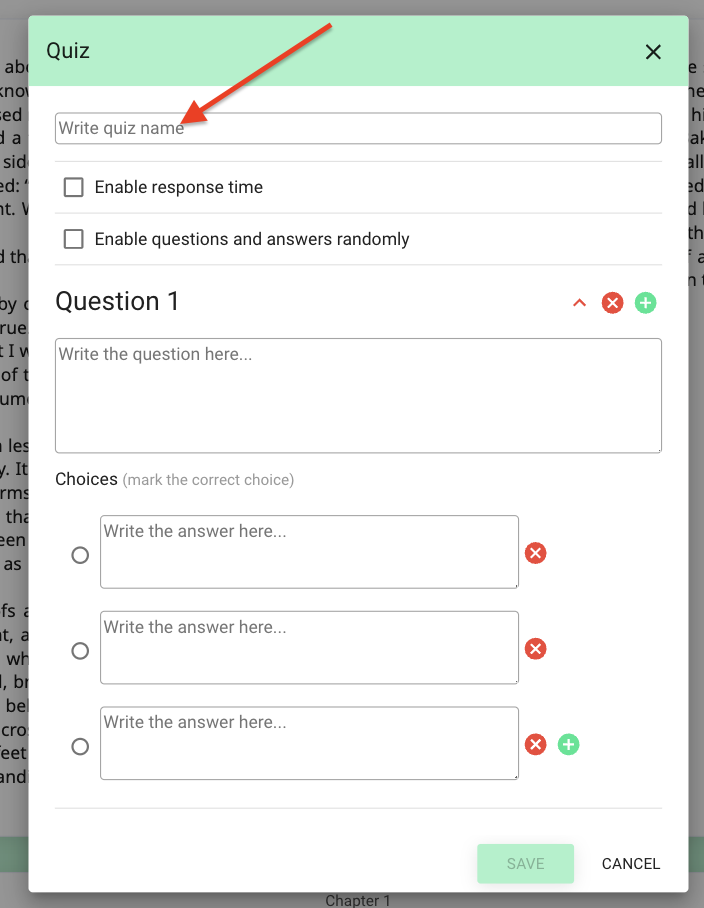Focus the third answer text box
This screenshot has height=908, width=704.
tap(309, 743)
